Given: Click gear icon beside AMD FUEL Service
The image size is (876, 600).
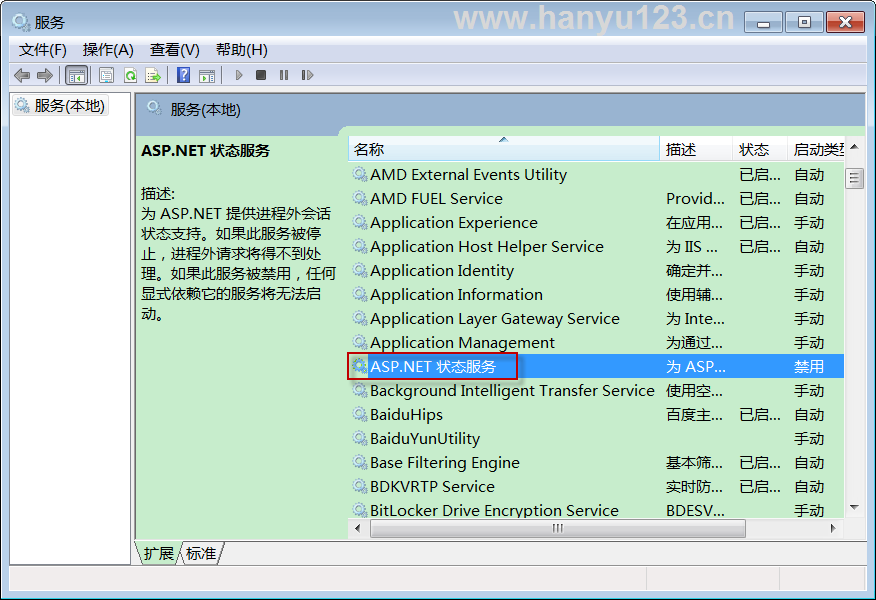Looking at the screenshot, I should click(x=360, y=198).
